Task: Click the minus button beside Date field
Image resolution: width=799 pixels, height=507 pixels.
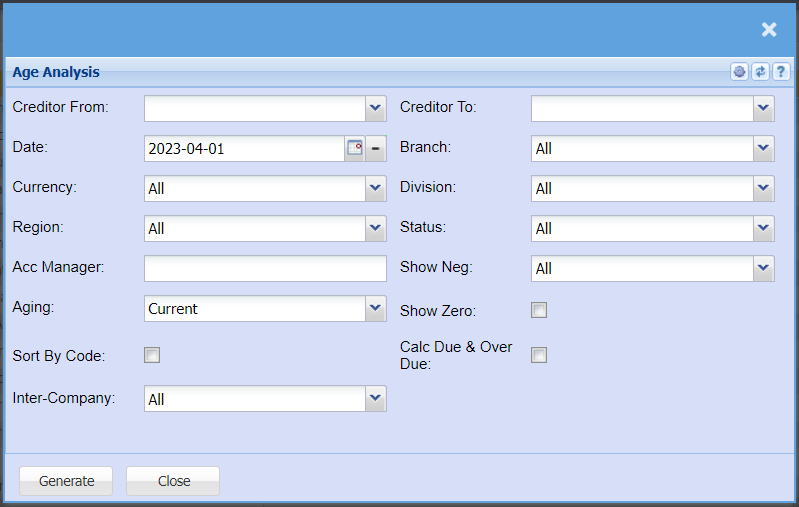Action: 376,148
